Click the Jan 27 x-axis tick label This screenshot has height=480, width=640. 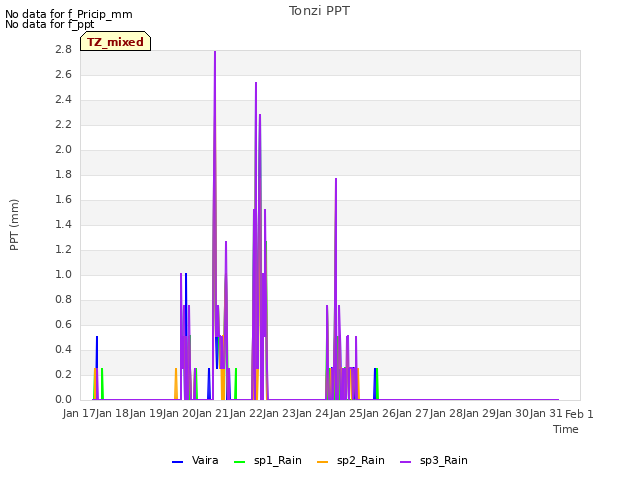click(x=413, y=414)
